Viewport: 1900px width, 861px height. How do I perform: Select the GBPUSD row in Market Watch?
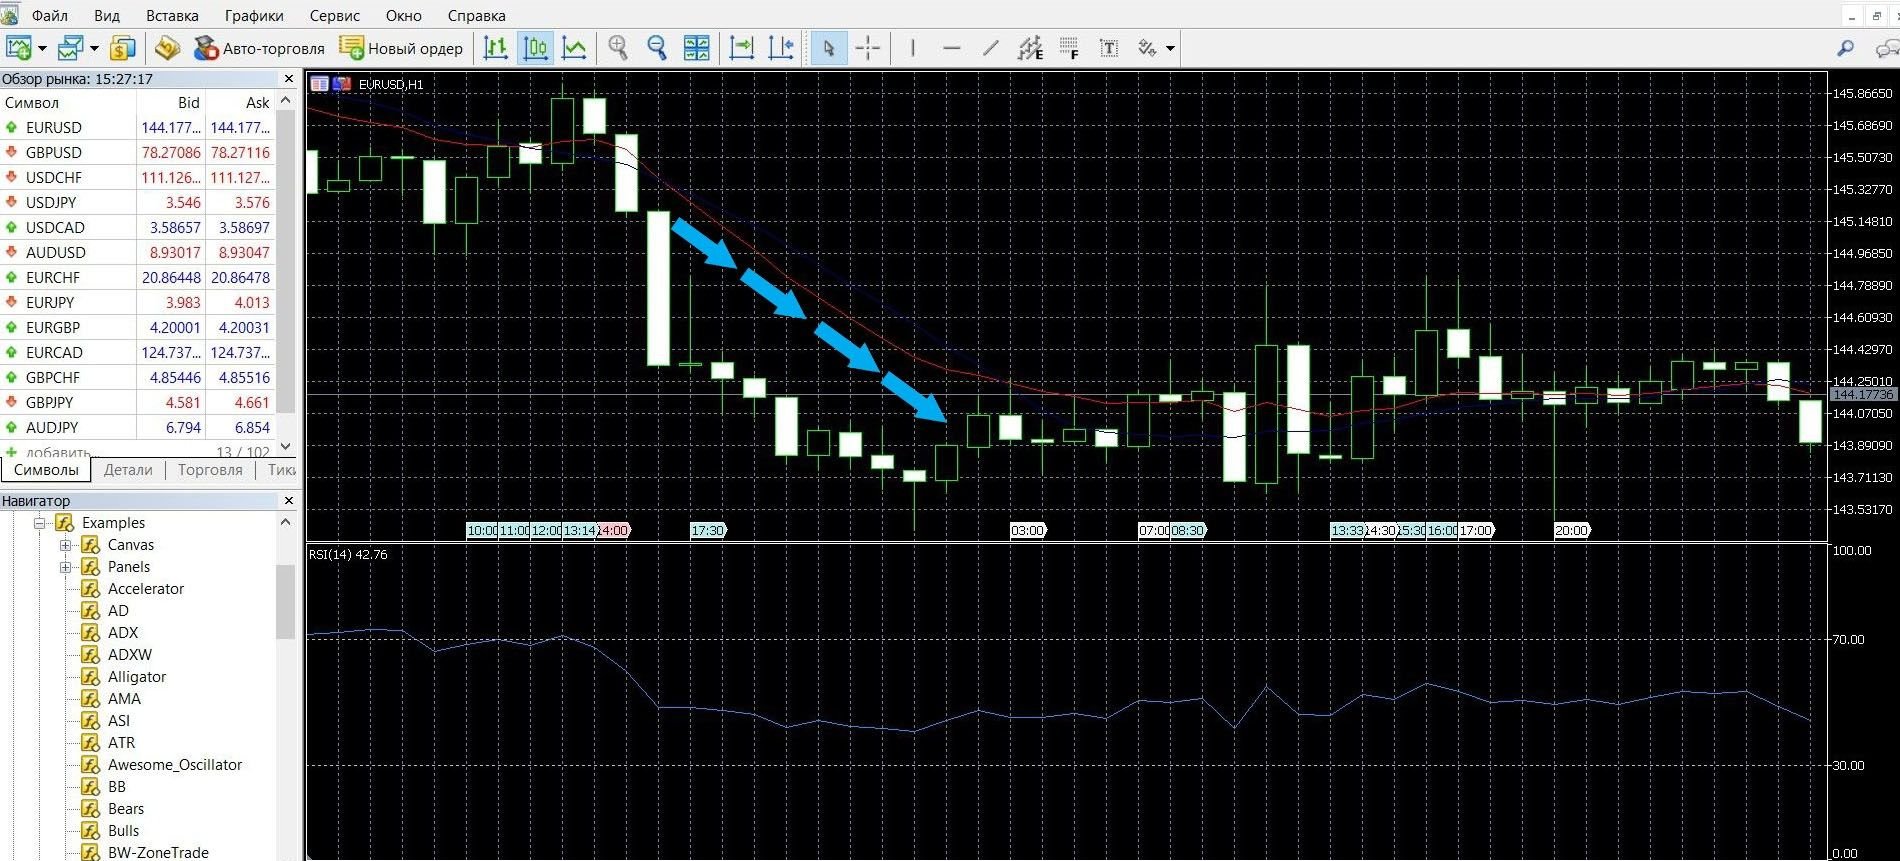pos(137,153)
